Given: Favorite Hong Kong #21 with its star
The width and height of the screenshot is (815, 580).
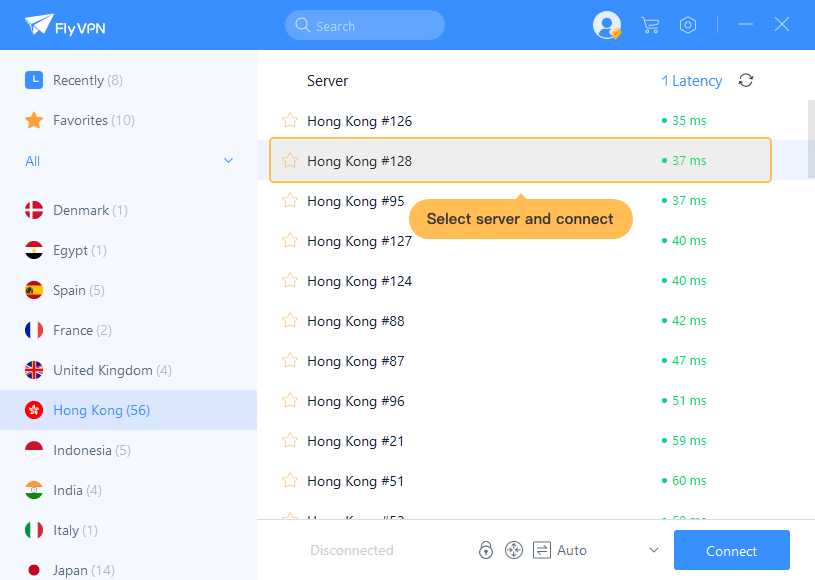Looking at the screenshot, I should [290, 441].
